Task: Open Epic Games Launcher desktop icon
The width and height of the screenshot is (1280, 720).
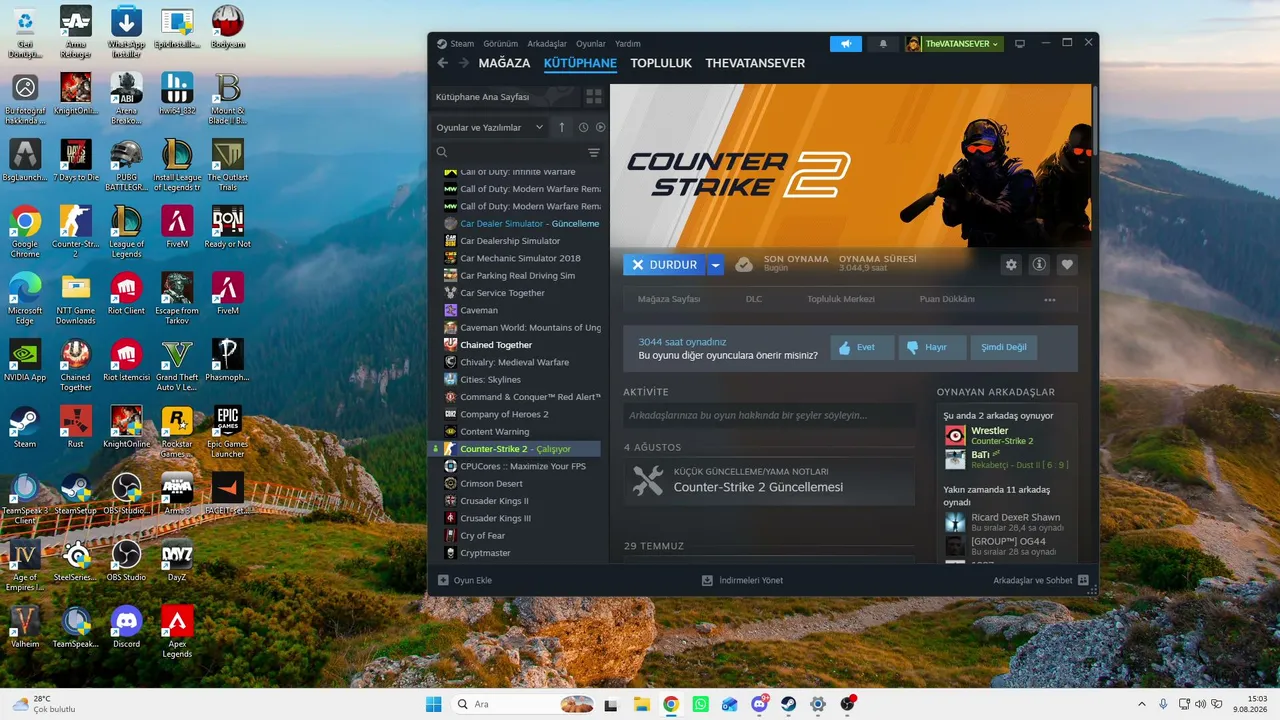Action: 227,432
